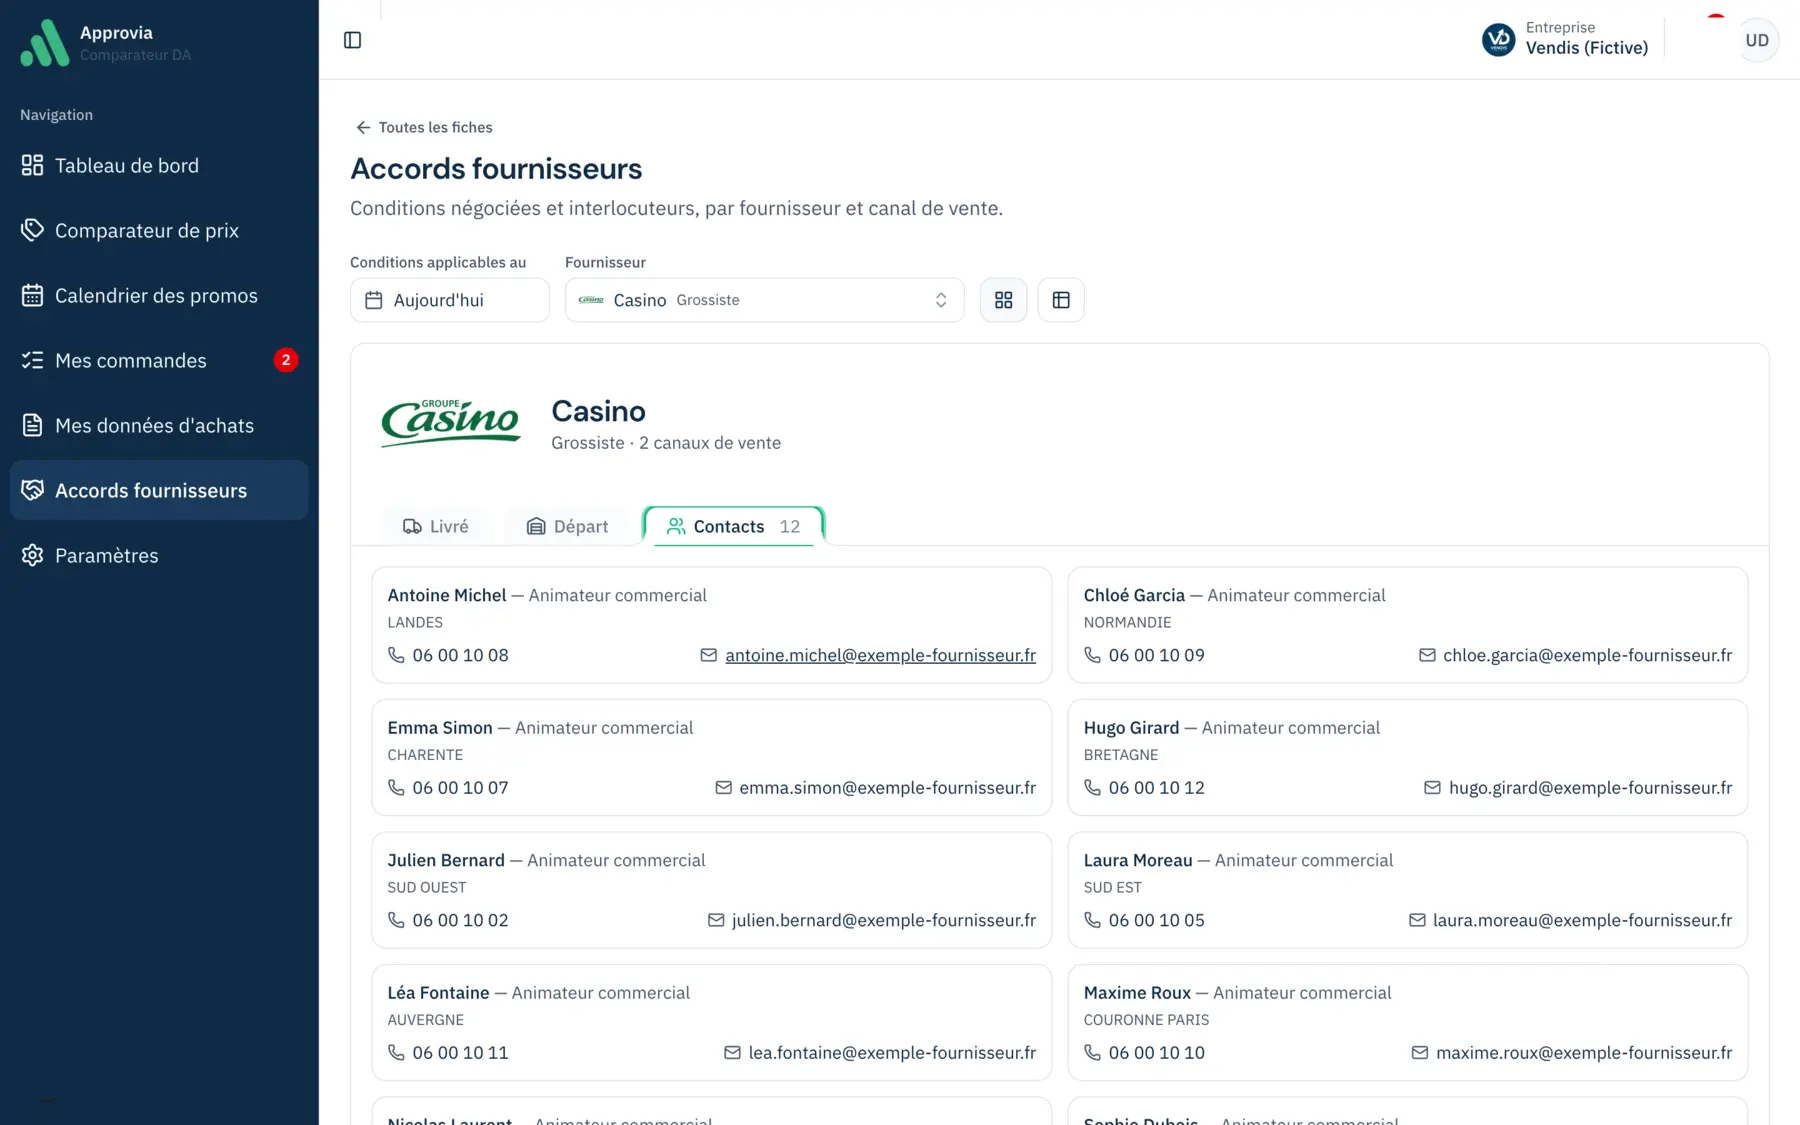Viewport: 1800px width, 1125px height.
Task: Go to Calendrier des promos
Action: 159,295
